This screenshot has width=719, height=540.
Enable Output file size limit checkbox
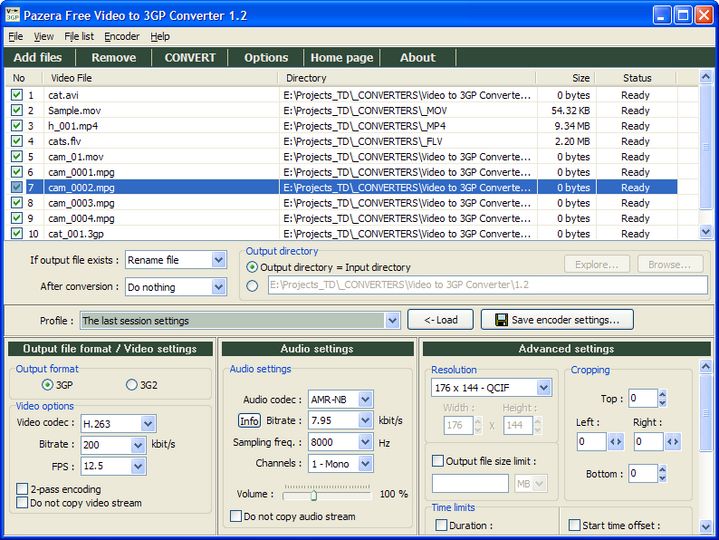[x=438, y=461]
